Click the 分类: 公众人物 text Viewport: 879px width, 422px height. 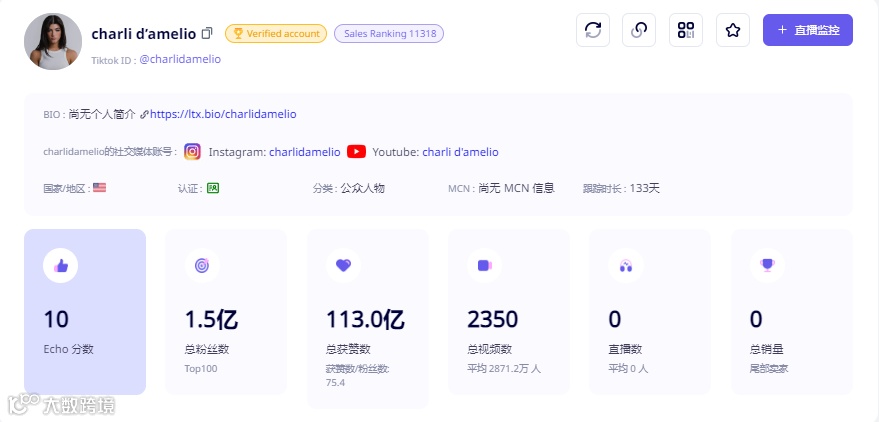349,188
